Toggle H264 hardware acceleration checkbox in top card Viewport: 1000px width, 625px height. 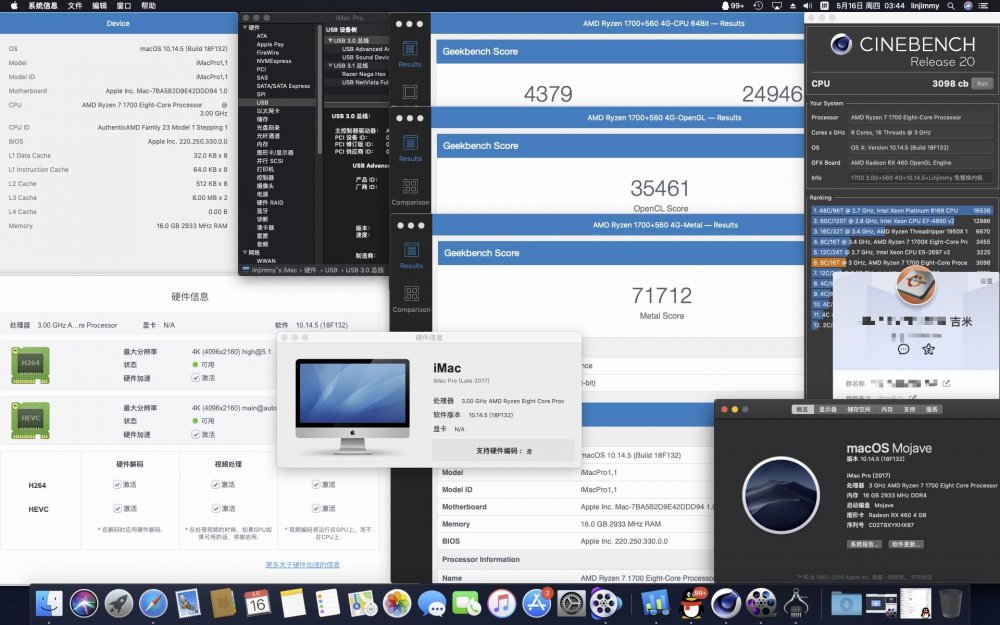(x=195, y=378)
